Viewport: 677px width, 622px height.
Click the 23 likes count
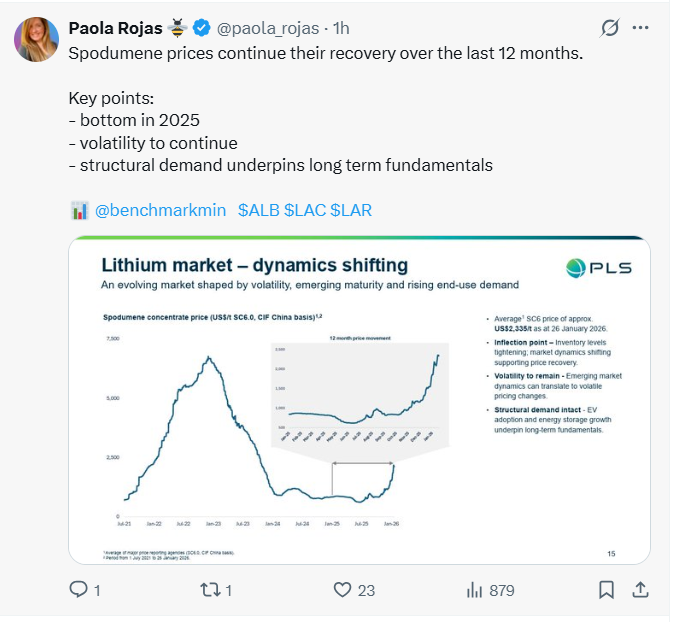point(366,591)
